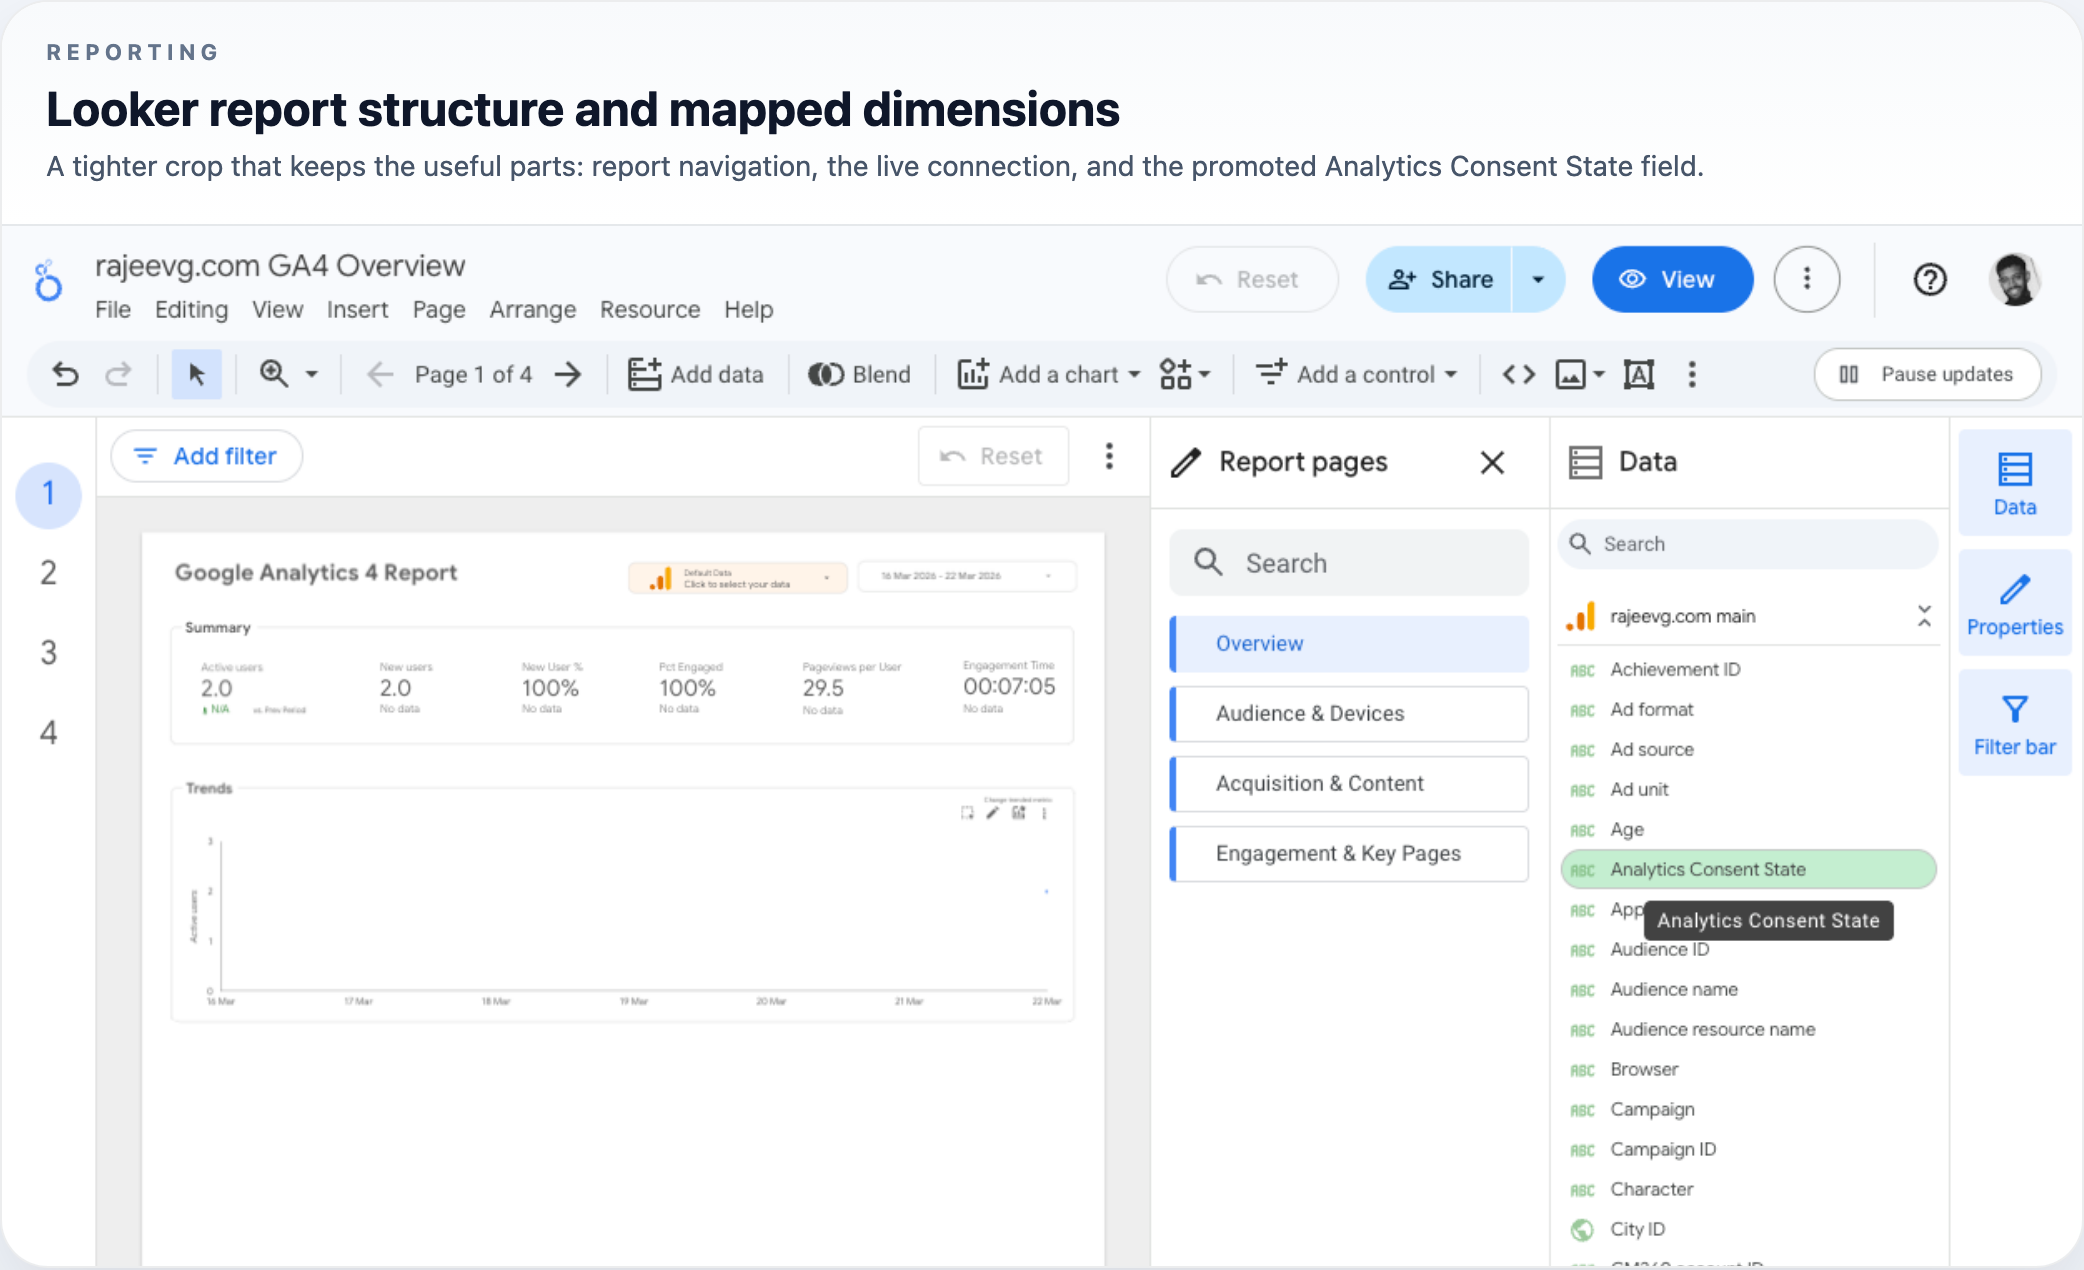Open the Filter bar side tab
The height and width of the screenshot is (1270, 2084).
point(2014,723)
